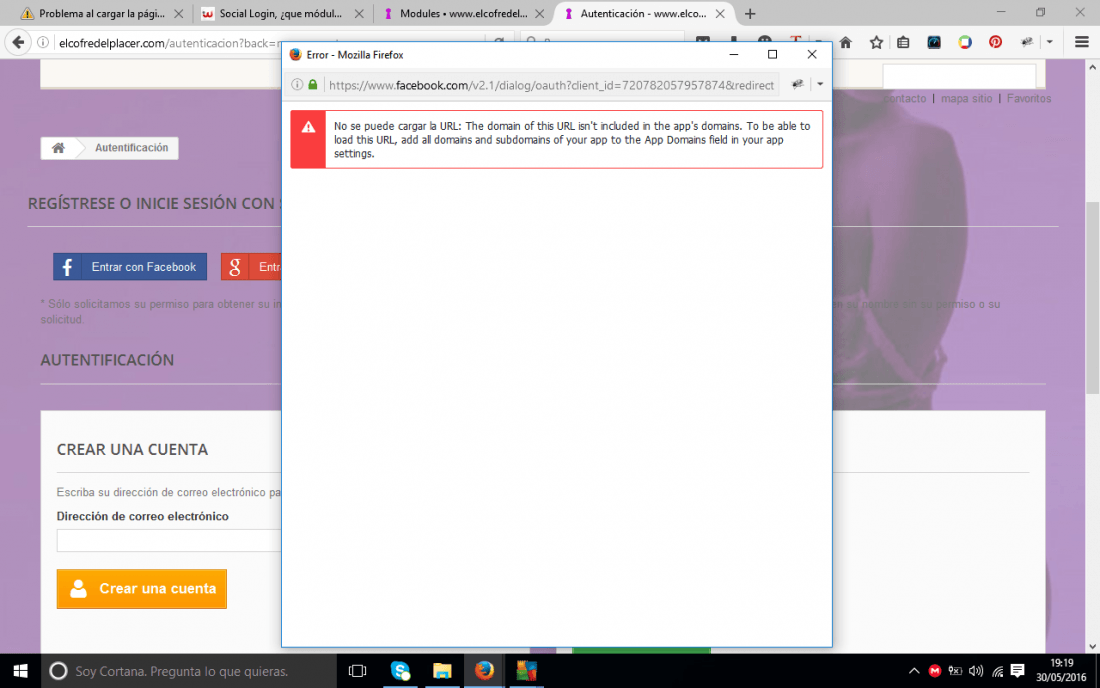This screenshot has height=688, width=1100.
Task: Close the 'Modules' tab
Action: point(539,13)
